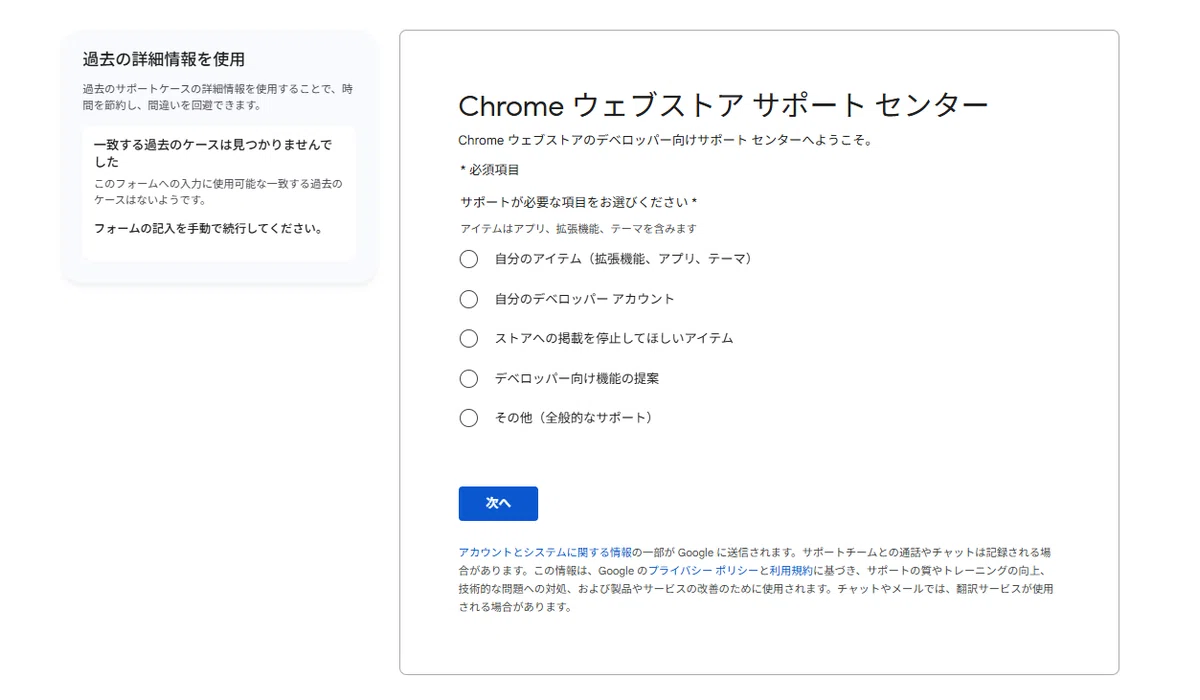Click 過去のサポートケースの詳細情報を使用することで description text
The image size is (1200, 700).
[218, 97]
